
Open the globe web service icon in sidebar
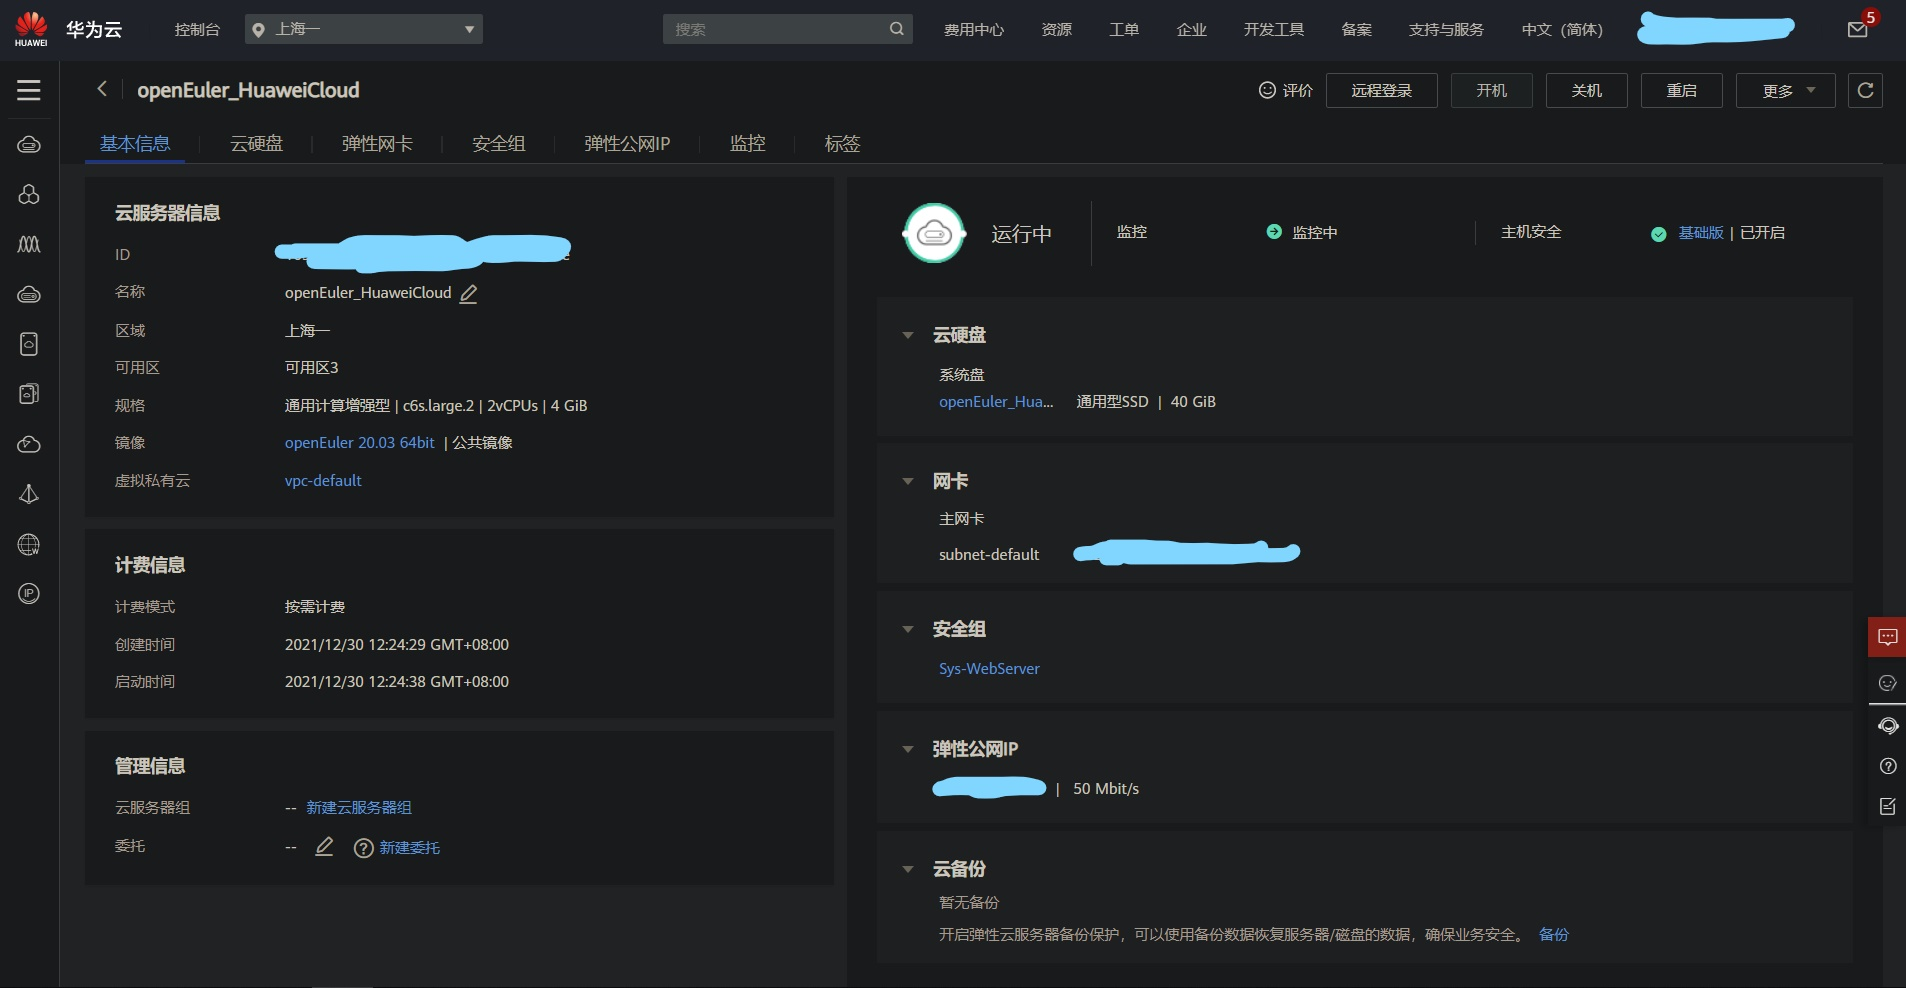(x=29, y=545)
